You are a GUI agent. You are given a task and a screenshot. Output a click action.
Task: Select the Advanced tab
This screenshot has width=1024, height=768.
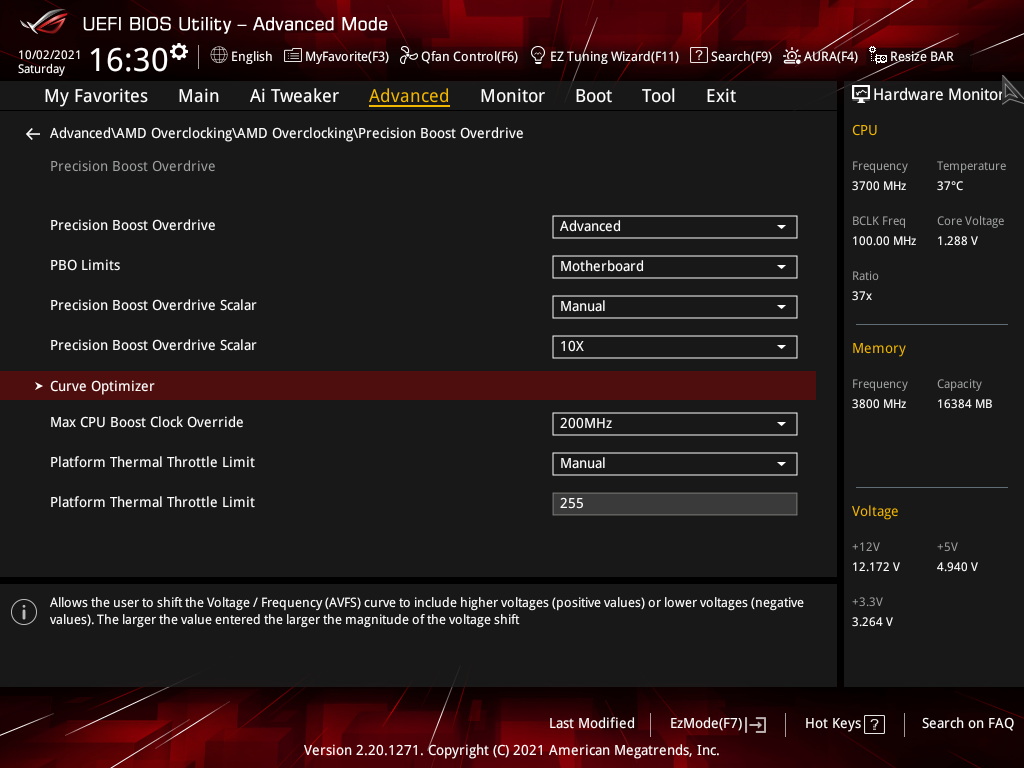409,96
